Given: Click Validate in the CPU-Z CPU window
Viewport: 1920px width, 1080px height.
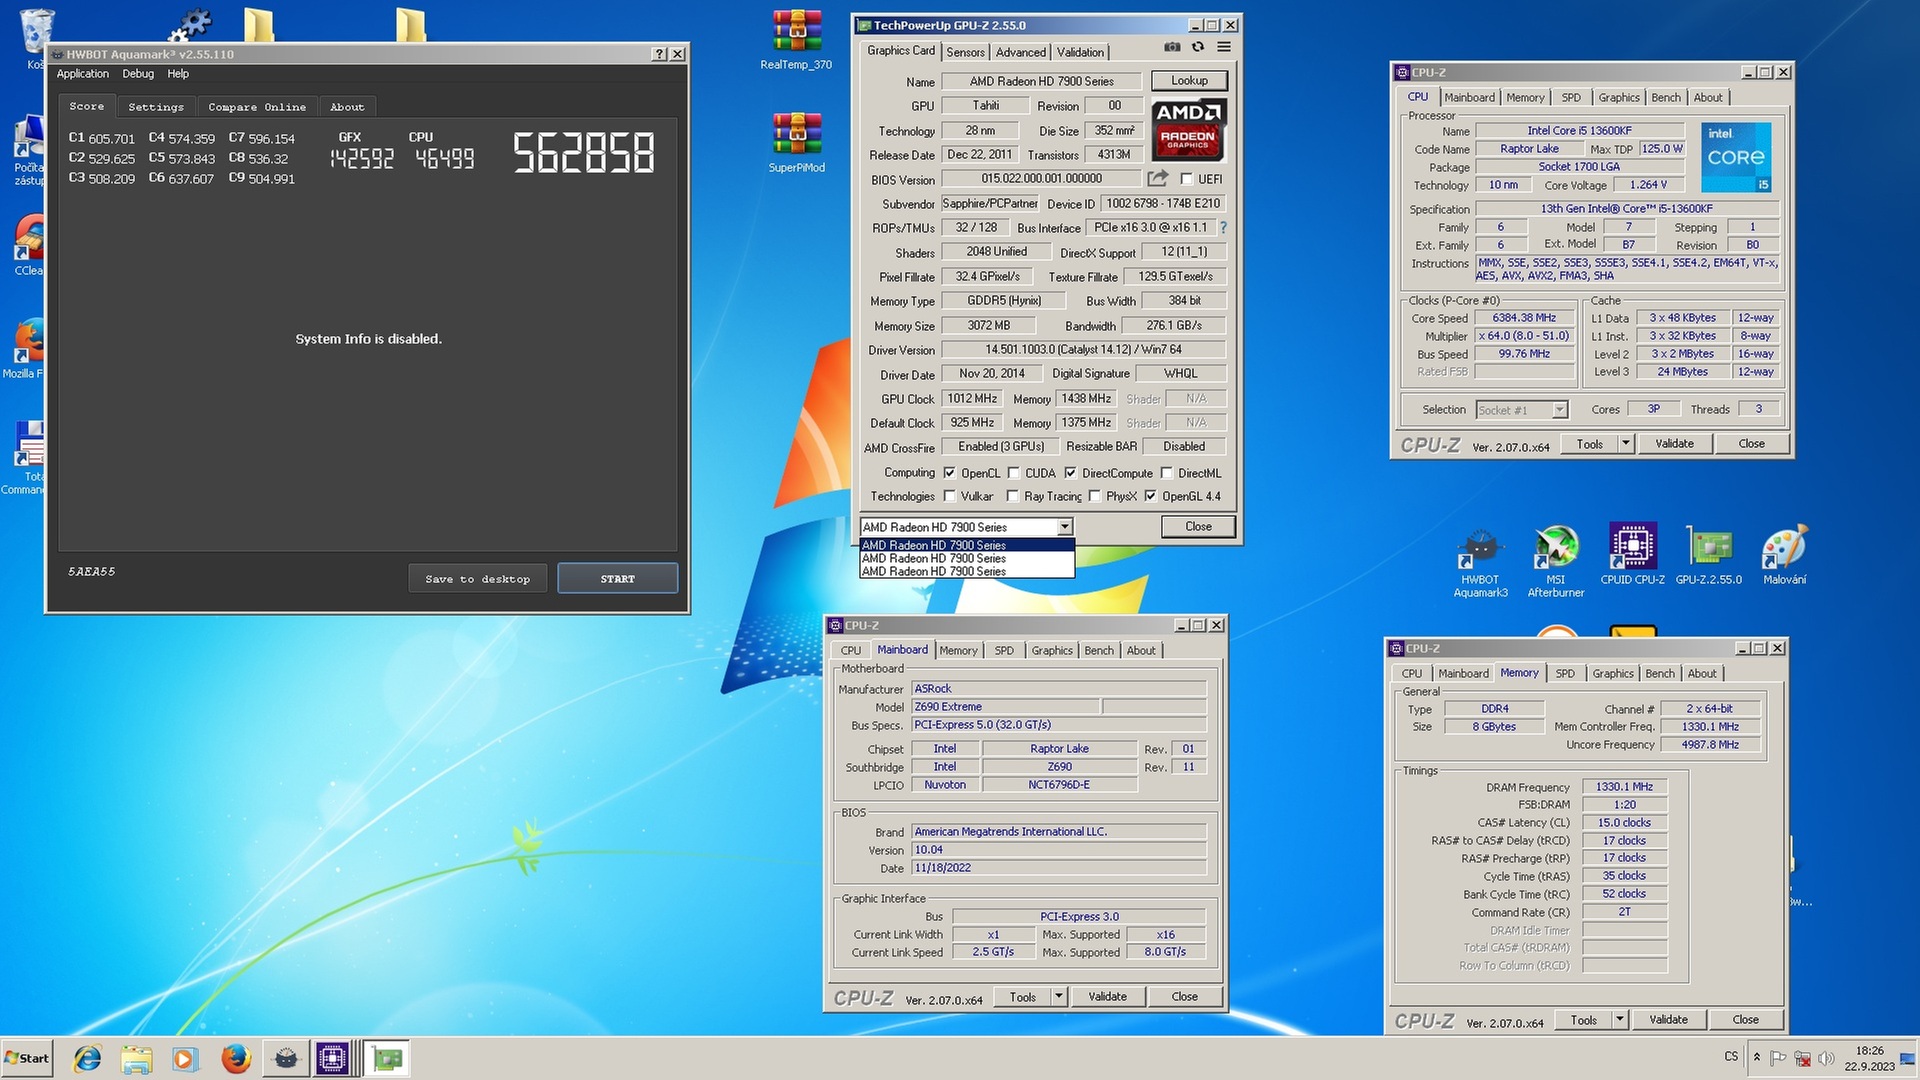Looking at the screenshot, I should tap(1674, 443).
